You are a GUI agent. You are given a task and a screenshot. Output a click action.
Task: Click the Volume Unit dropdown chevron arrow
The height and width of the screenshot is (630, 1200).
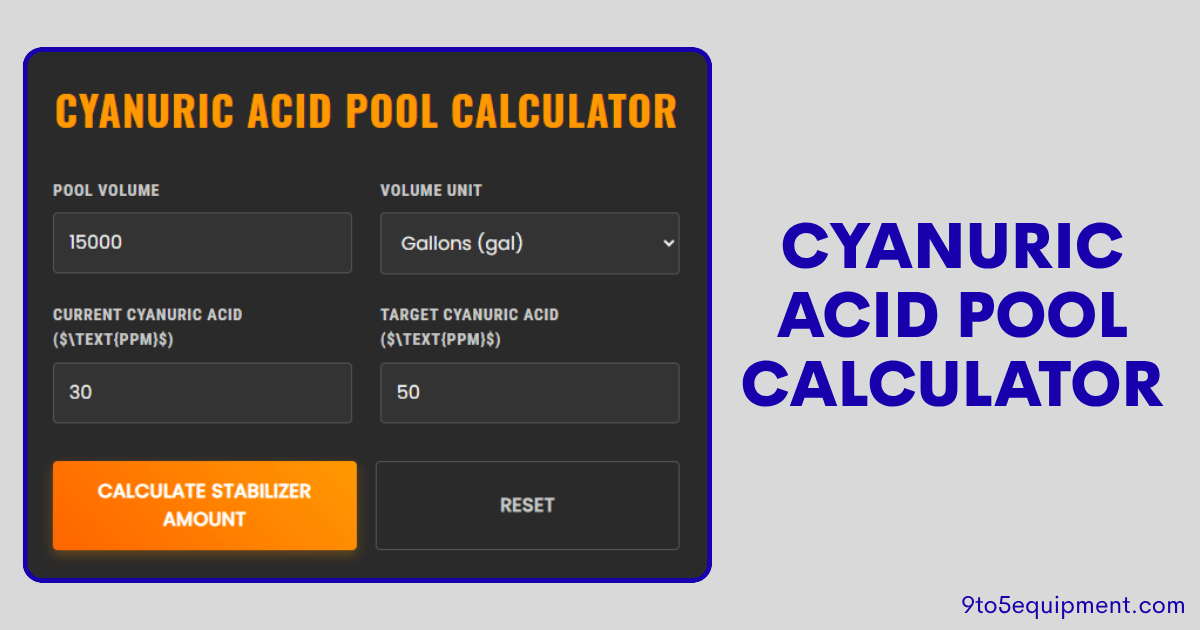[668, 243]
